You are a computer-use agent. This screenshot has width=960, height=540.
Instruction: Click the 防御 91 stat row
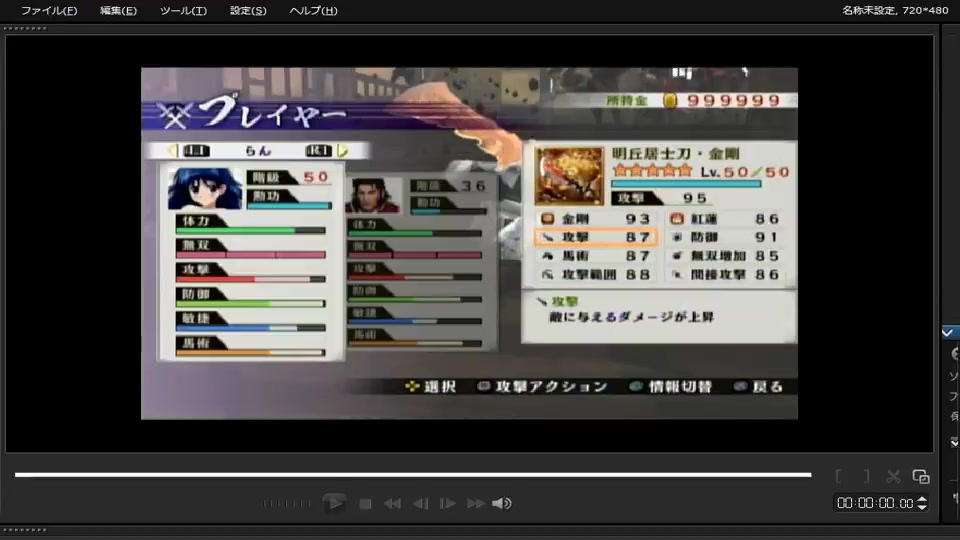[726, 237]
